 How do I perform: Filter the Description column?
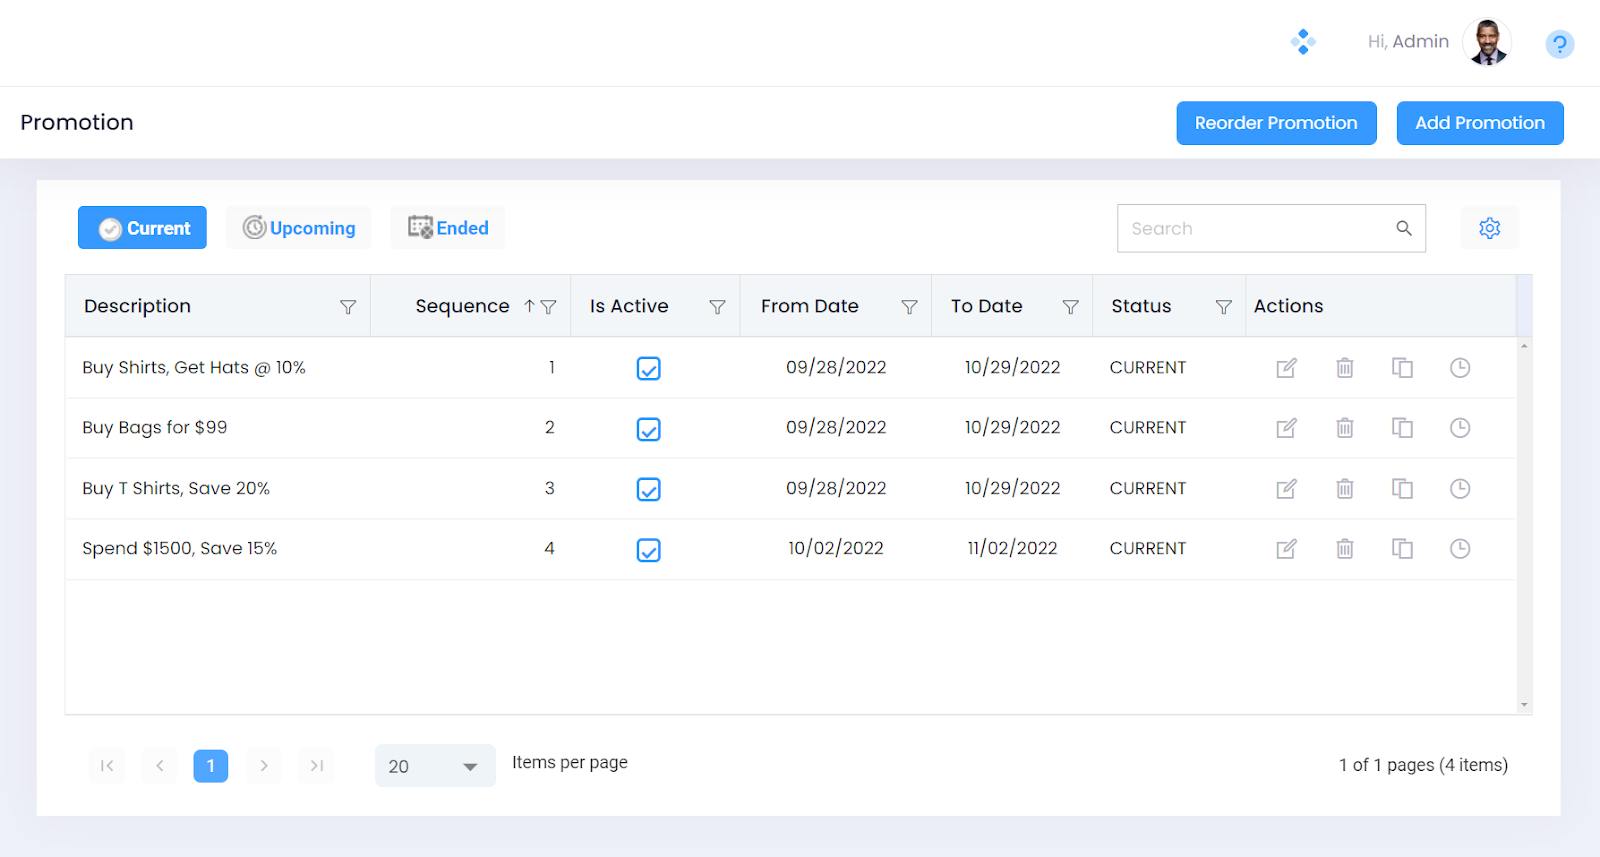pos(348,307)
